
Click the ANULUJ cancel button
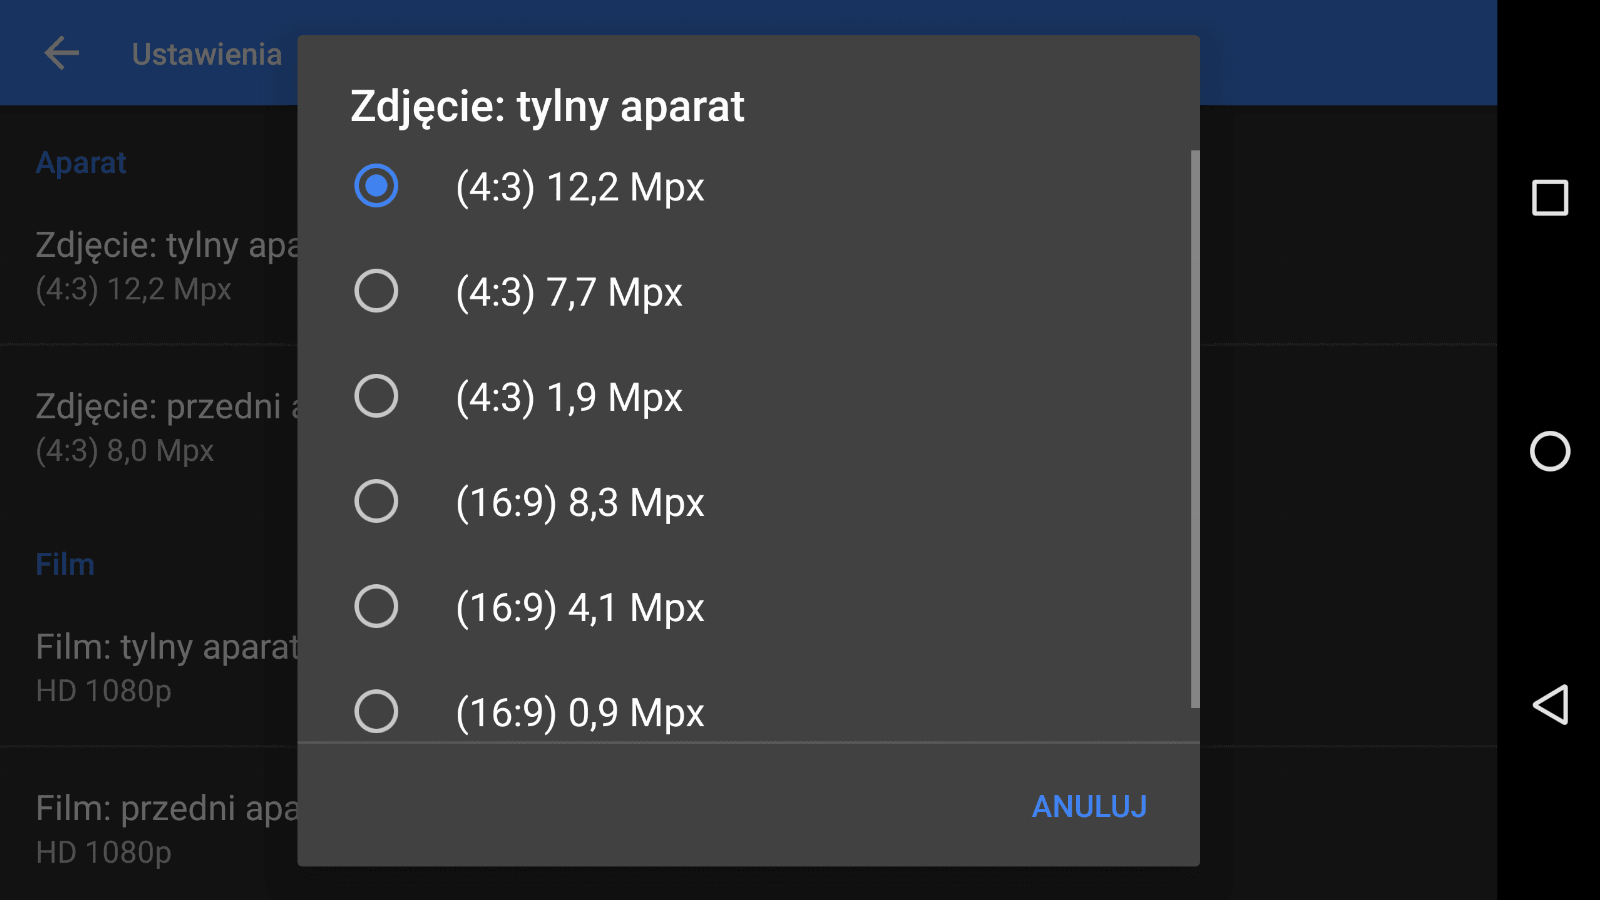click(1089, 806)
